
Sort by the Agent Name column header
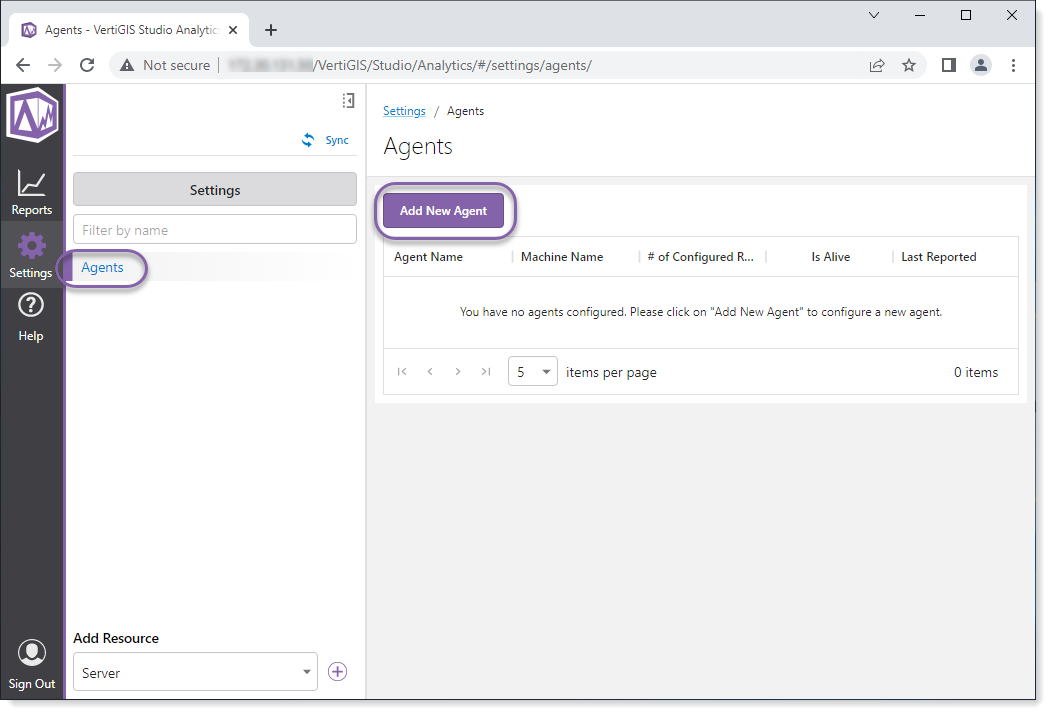[x=429, y=257]
